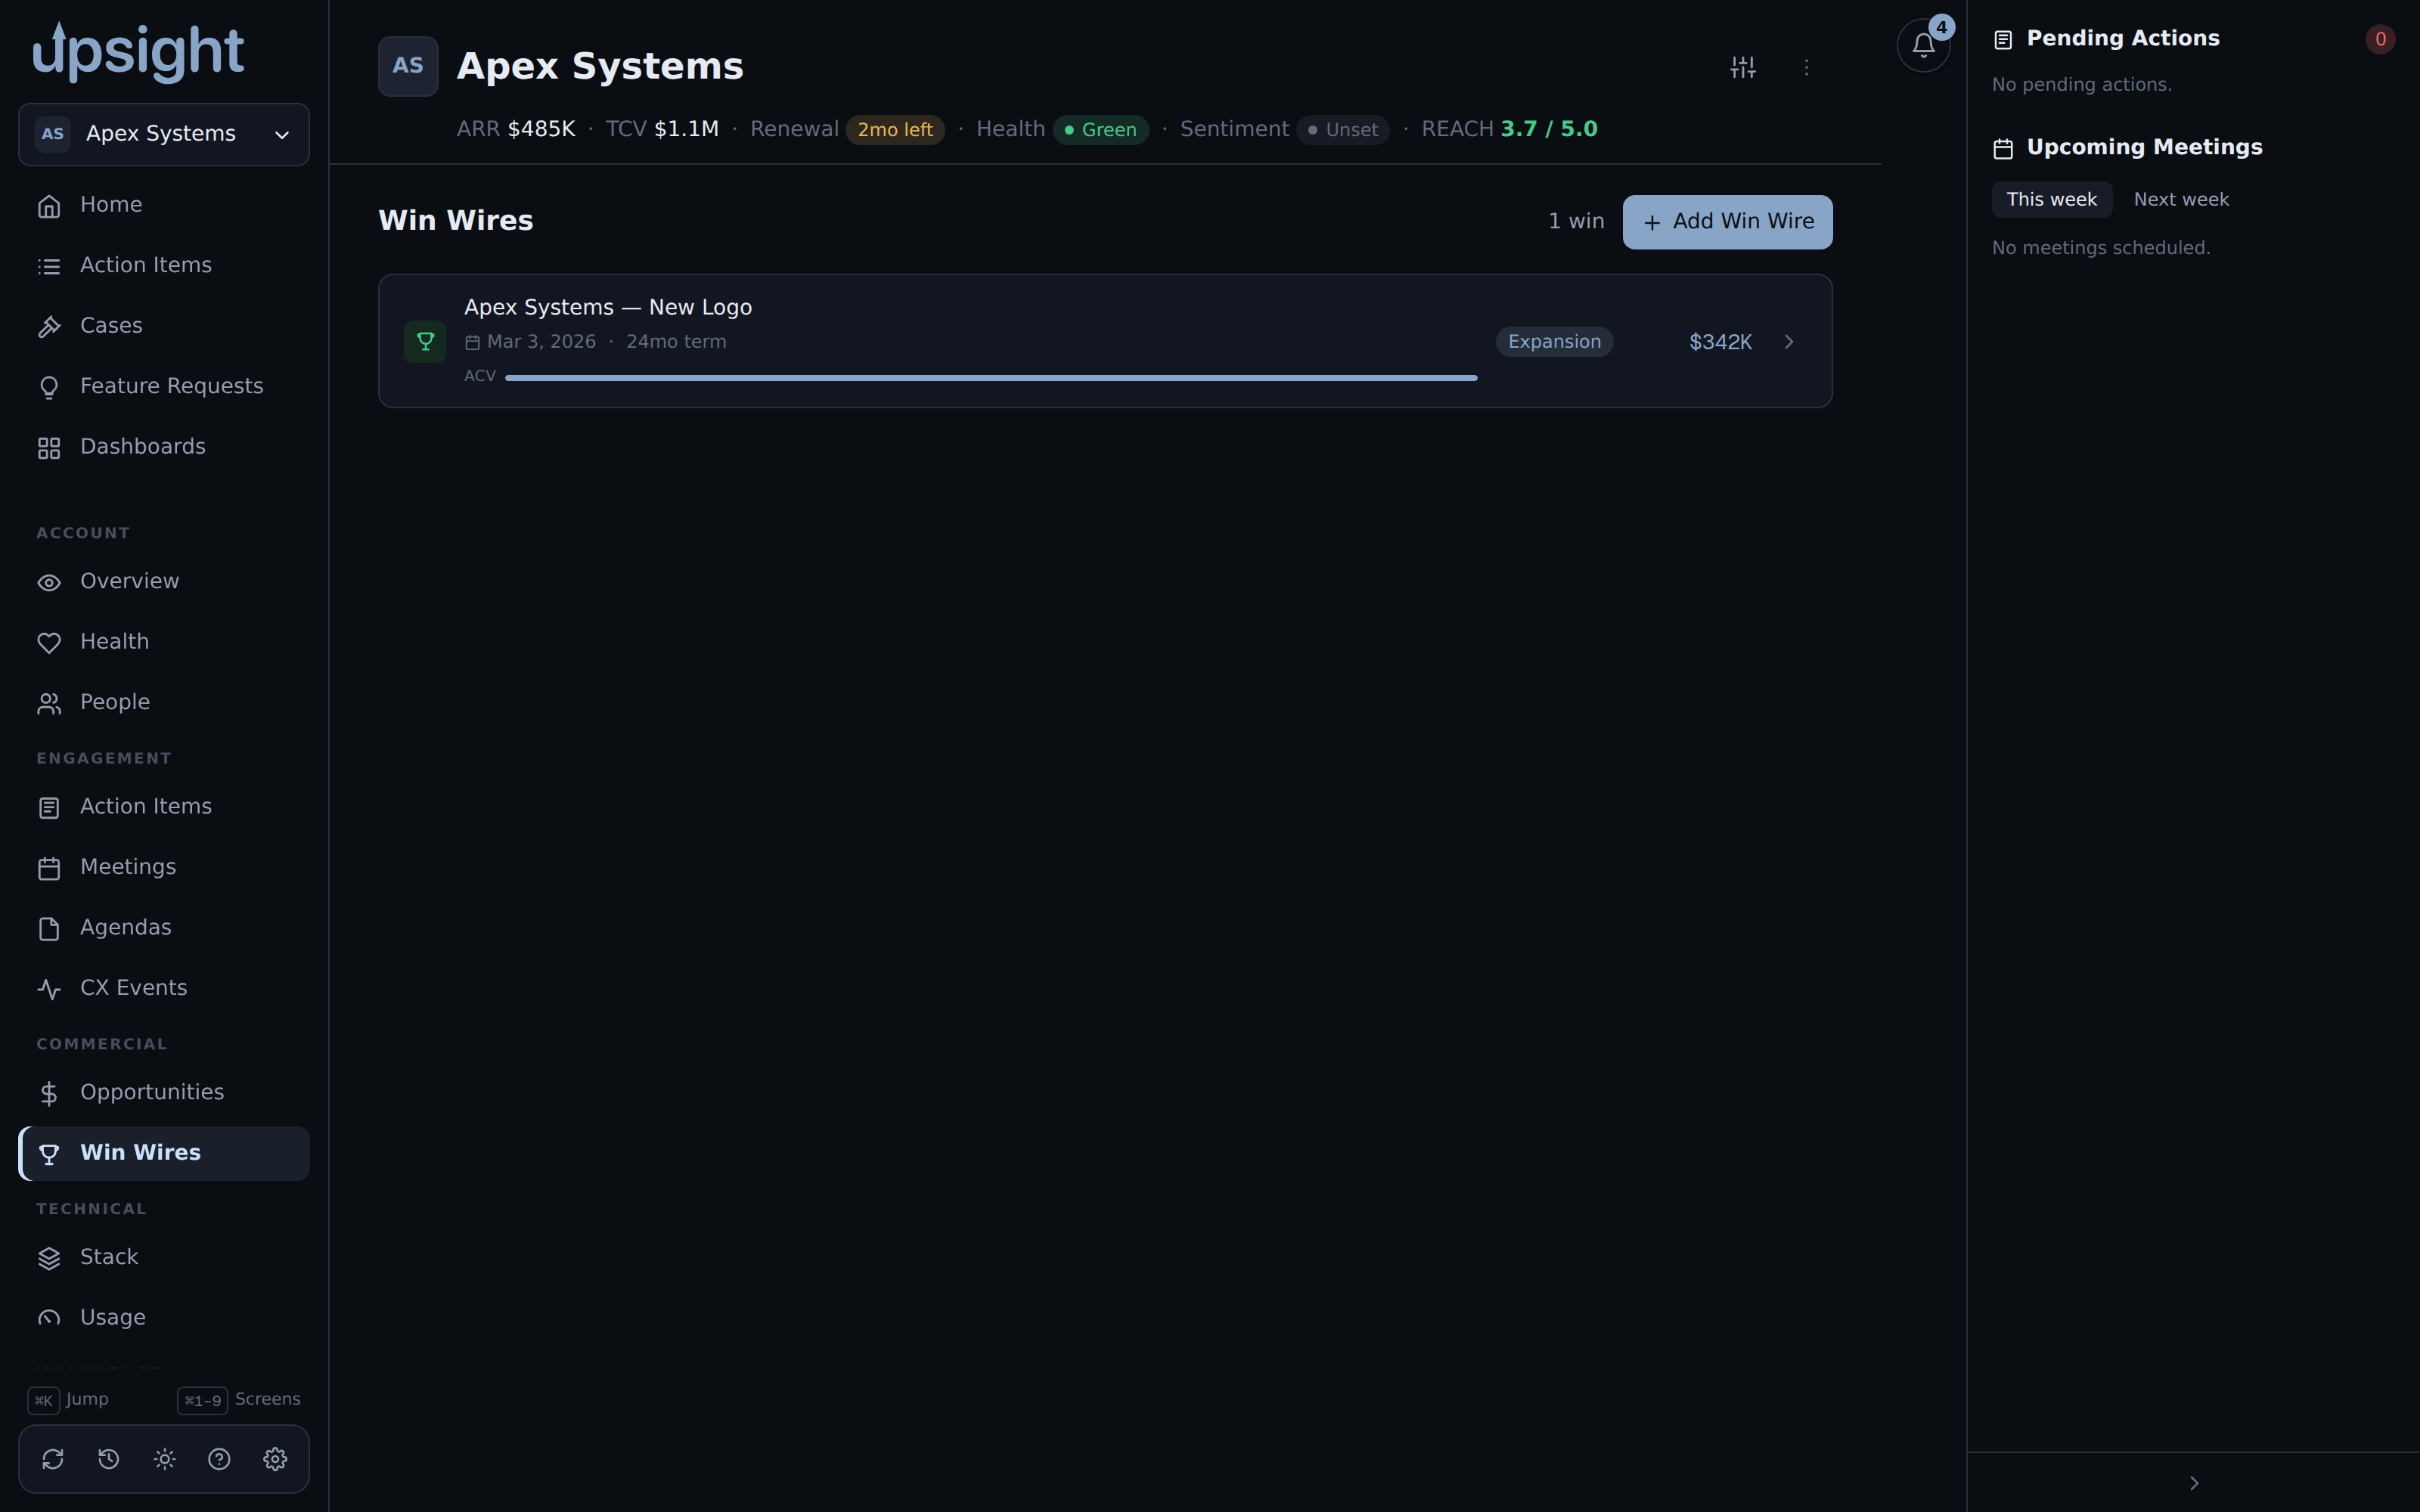Click the AS avatar beside Apex Systems title

tap(408, 66)
